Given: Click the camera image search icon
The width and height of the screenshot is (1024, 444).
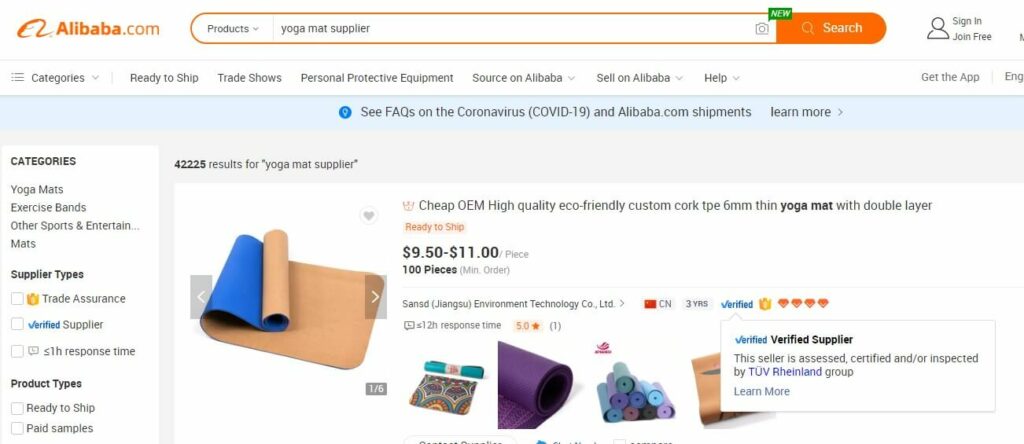Looking at the screenshot, I should click(x=761, y=29).
